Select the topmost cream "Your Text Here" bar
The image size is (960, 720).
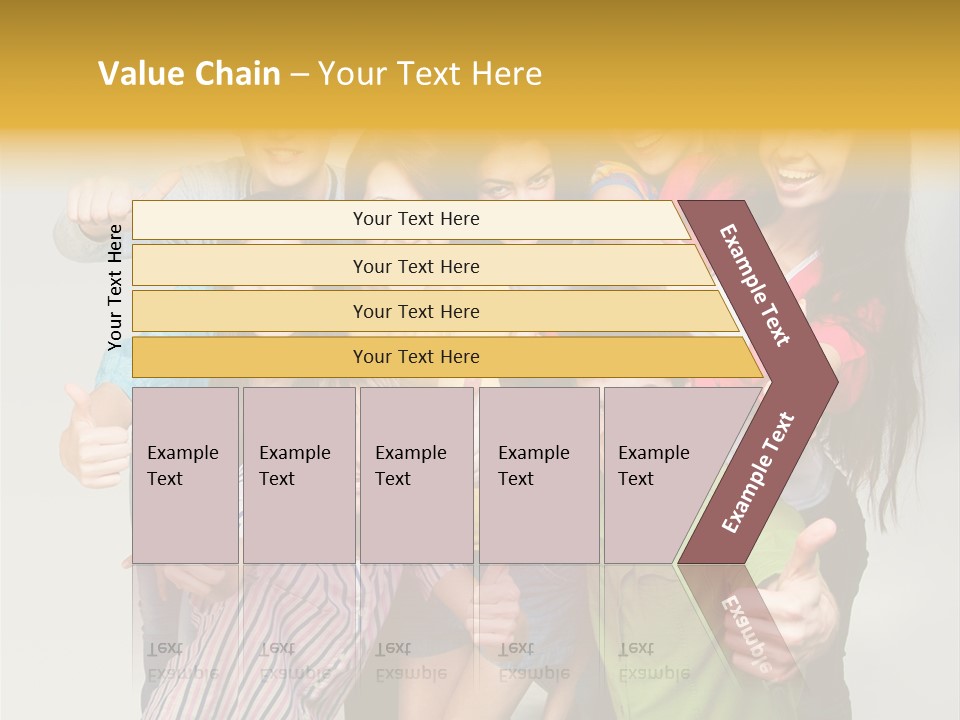click(x=416, y=219)
